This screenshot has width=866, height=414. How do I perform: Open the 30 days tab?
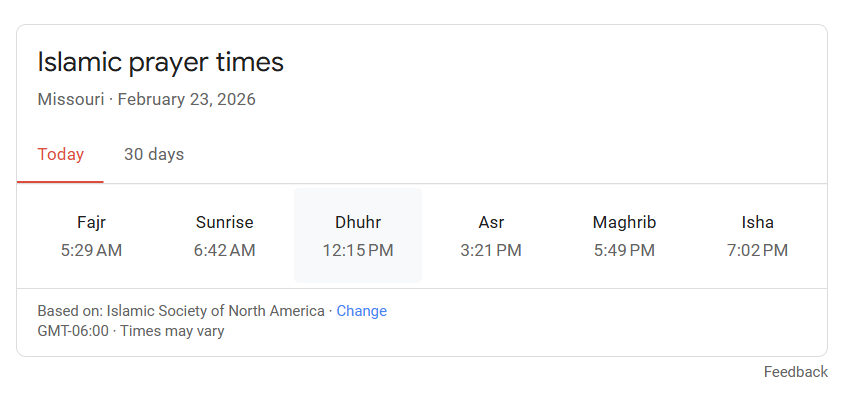[154, 155]
